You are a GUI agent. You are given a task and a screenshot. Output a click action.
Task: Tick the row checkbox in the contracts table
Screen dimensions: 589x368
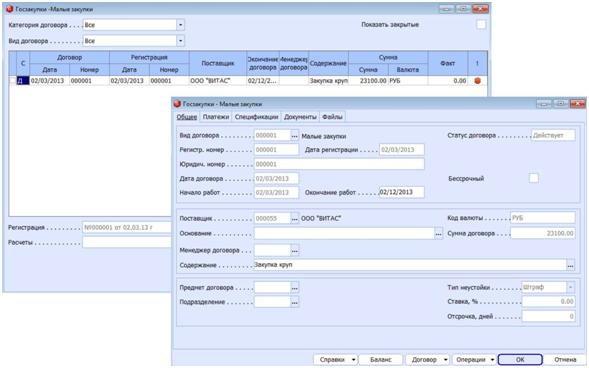(13, 81)
